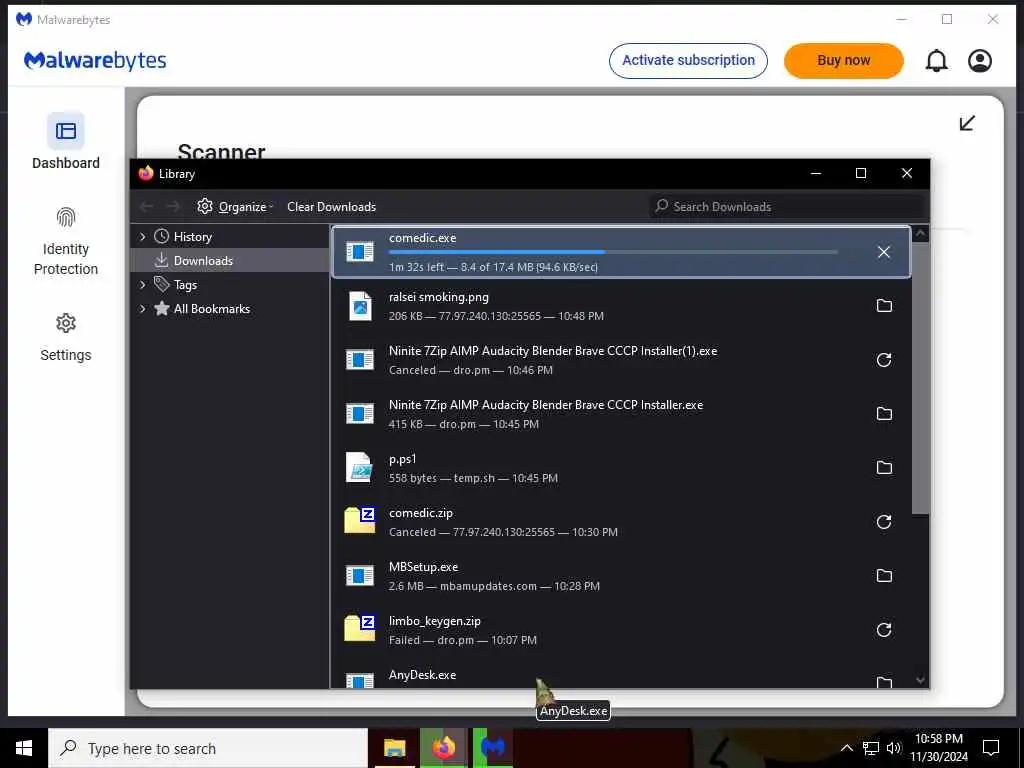The height and width of the screenshot is (768, 1024).
Task: Select the comedic.zip file name
Action: (421, 513)
